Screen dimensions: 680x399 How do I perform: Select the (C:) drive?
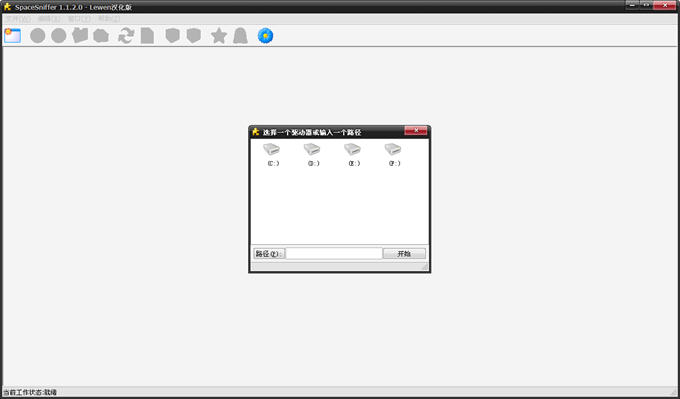coord(272,154)
